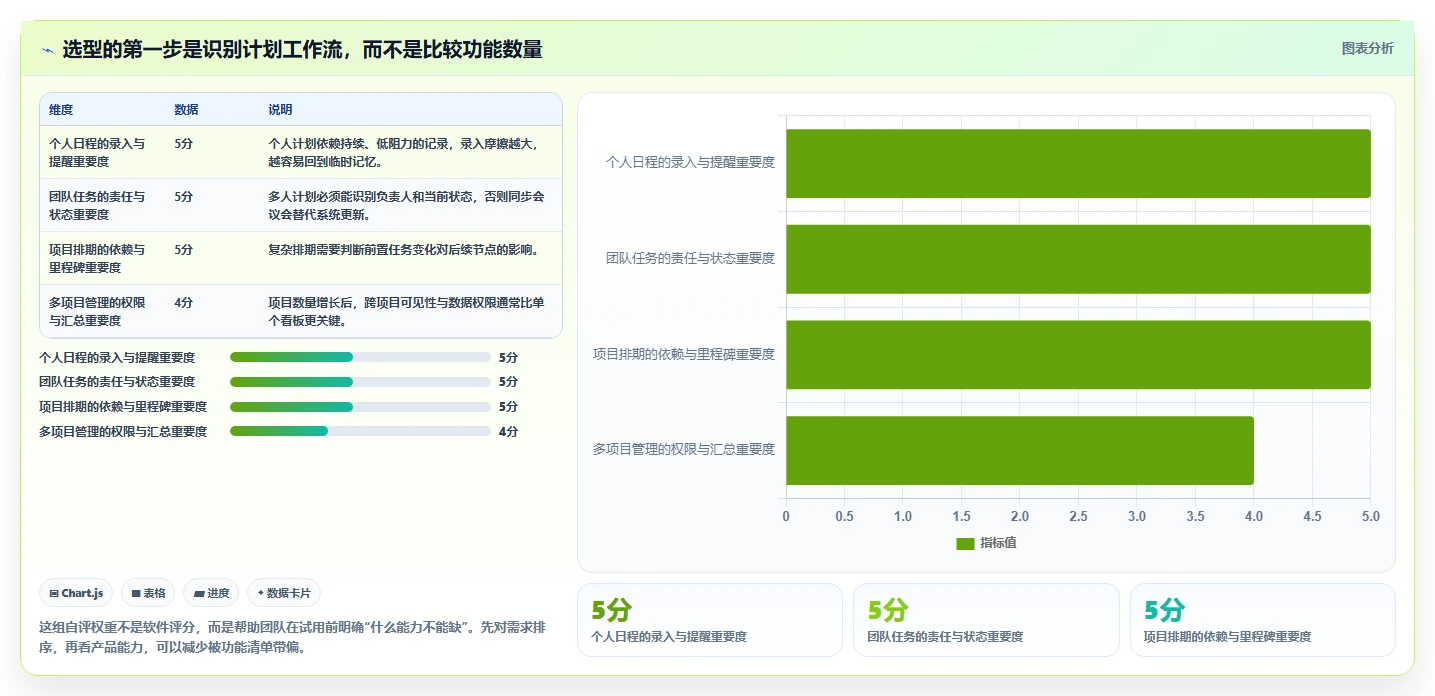1435x696 pixels.
Task: Click the description starting 多人计划必须能识别
Action: [407, 205]
